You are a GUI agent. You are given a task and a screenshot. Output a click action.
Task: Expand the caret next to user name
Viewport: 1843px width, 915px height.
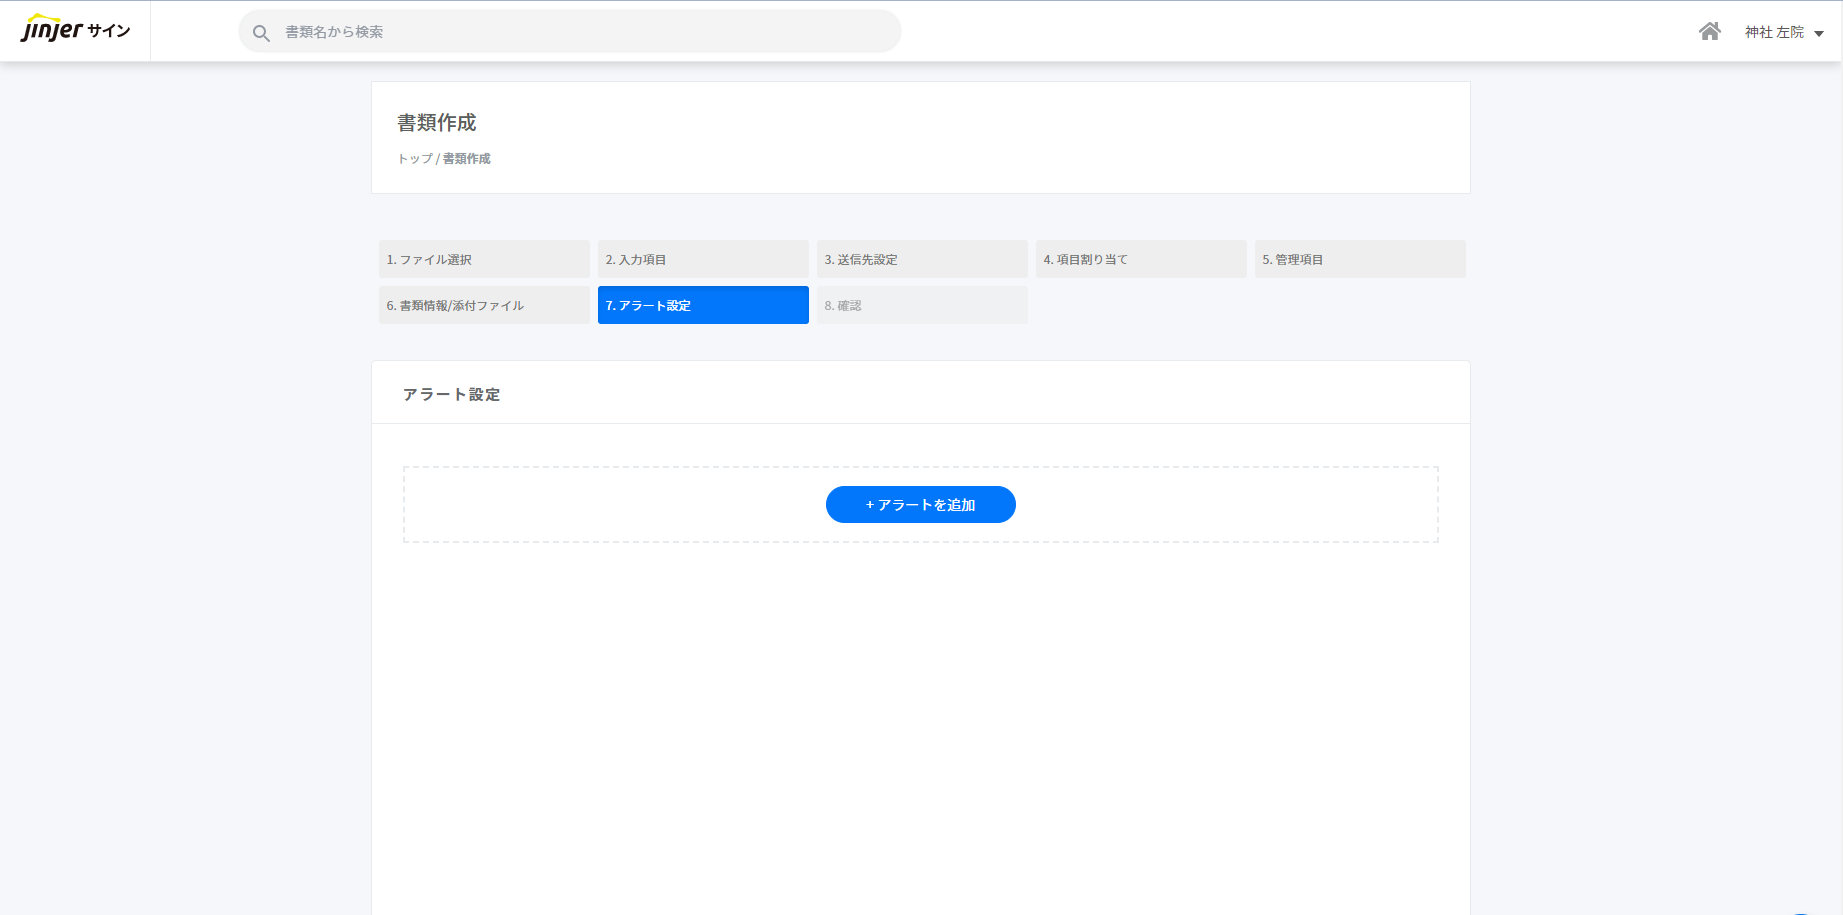1819,33
